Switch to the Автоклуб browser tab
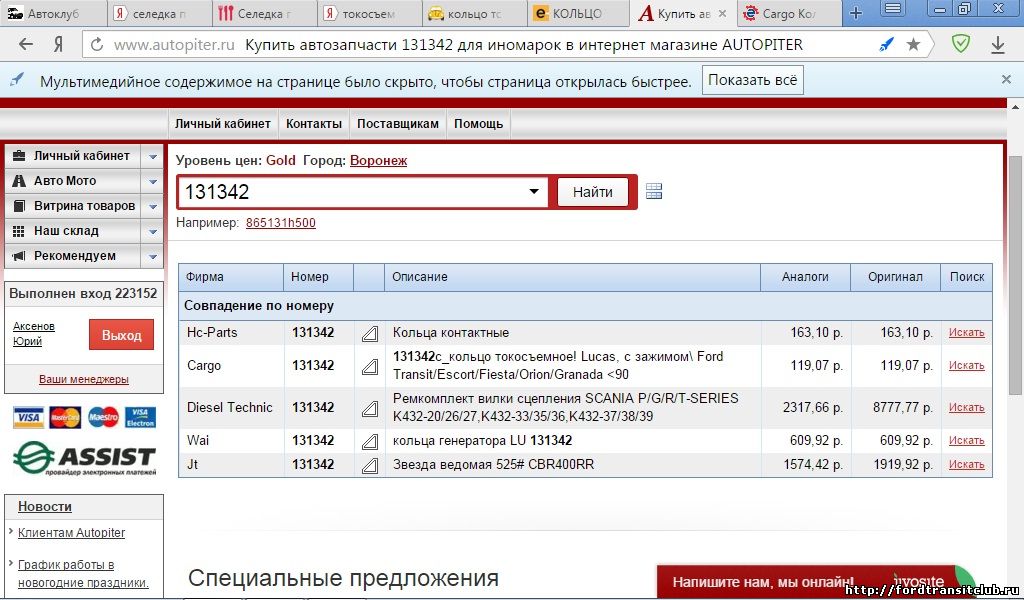The width and height of the screenshot is (1024, 600). [x=52, y=13]
